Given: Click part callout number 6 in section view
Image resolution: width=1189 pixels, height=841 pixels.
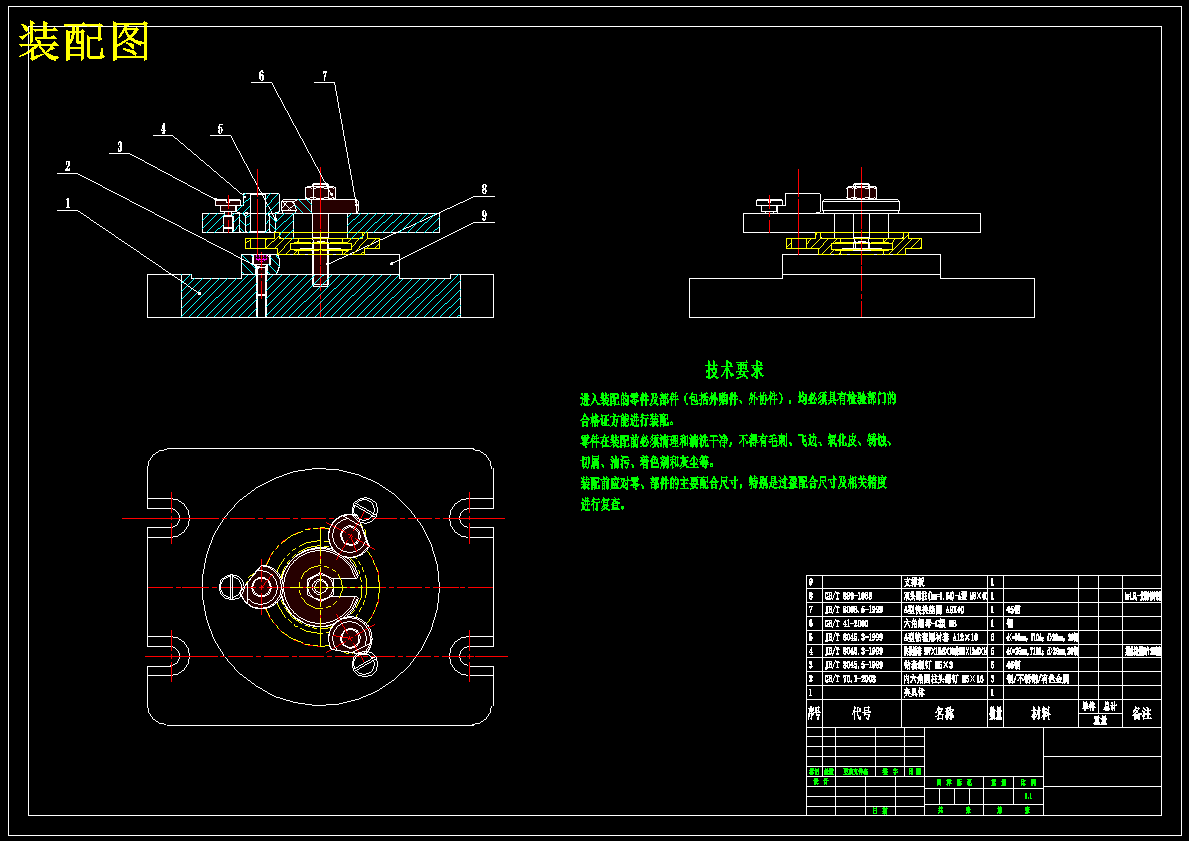Looking at the screenshot, I should click(262, 76).
